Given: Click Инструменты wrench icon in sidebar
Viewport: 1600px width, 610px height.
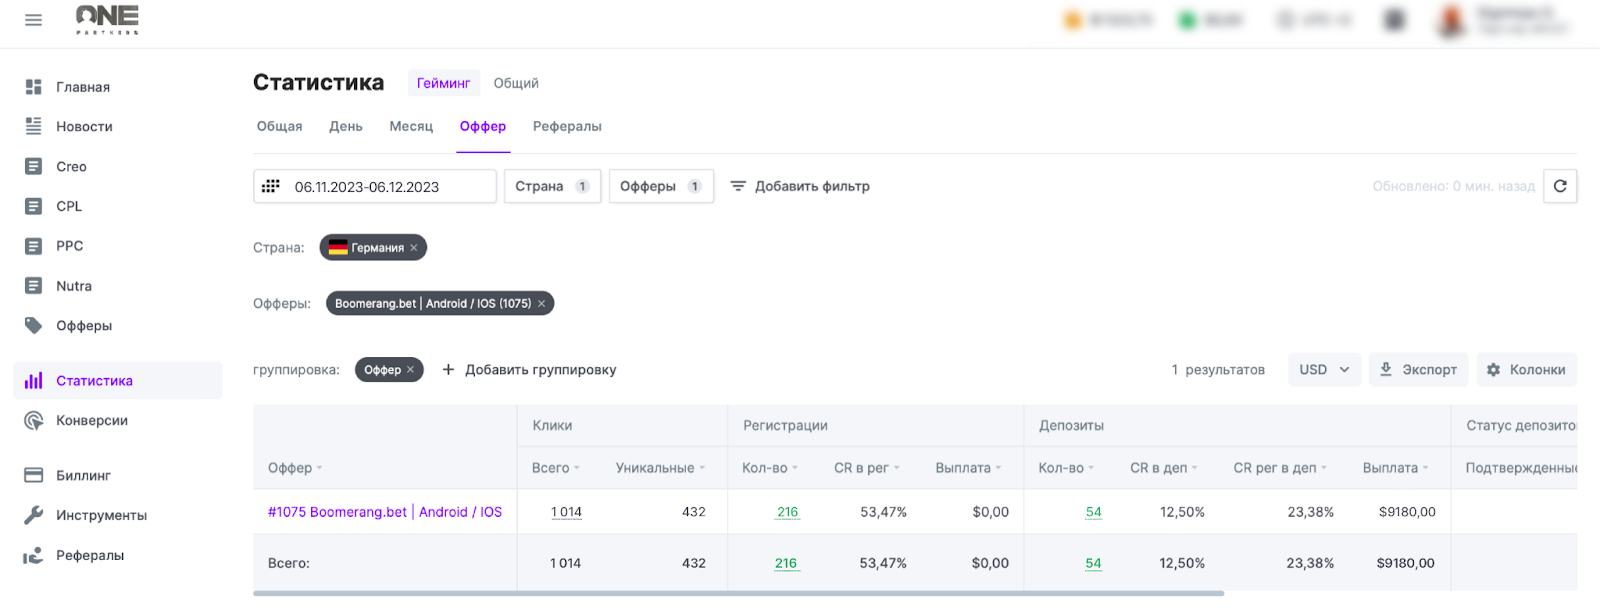Looking at the screenshot, I should [33, 515].
